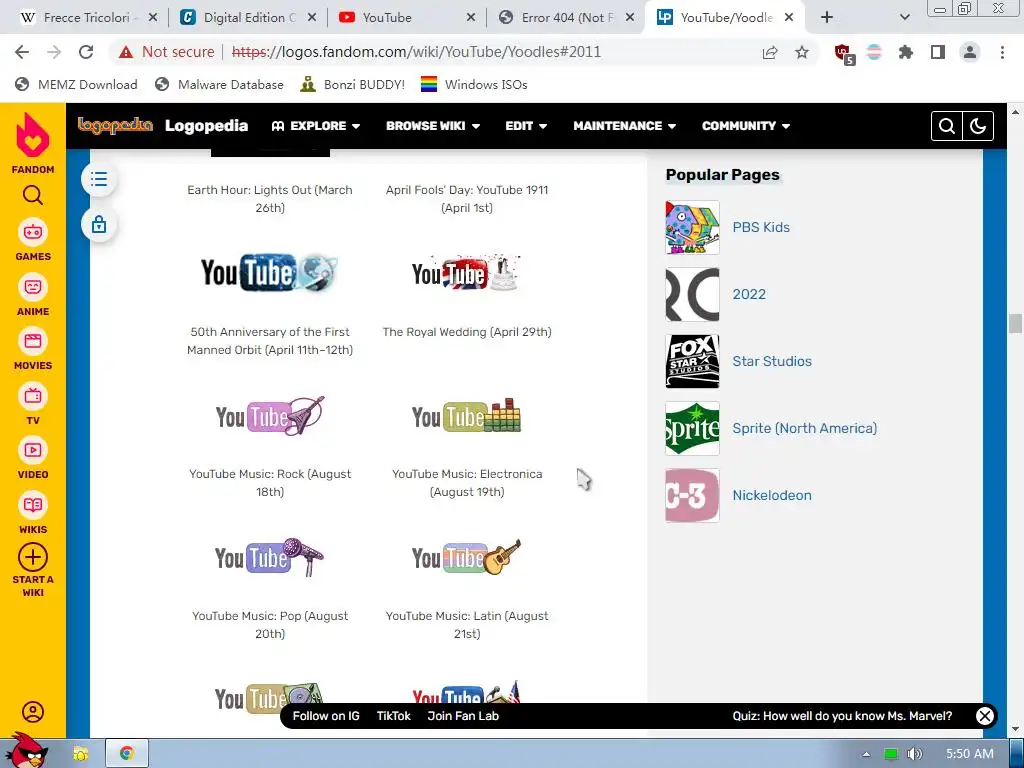Share this page via share icon
This screenshot has width=1024, height=768.
pos(770,52)
